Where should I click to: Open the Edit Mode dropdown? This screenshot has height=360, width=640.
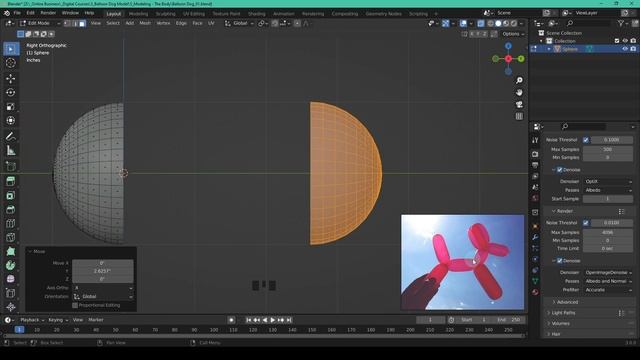tap(40, 23)
